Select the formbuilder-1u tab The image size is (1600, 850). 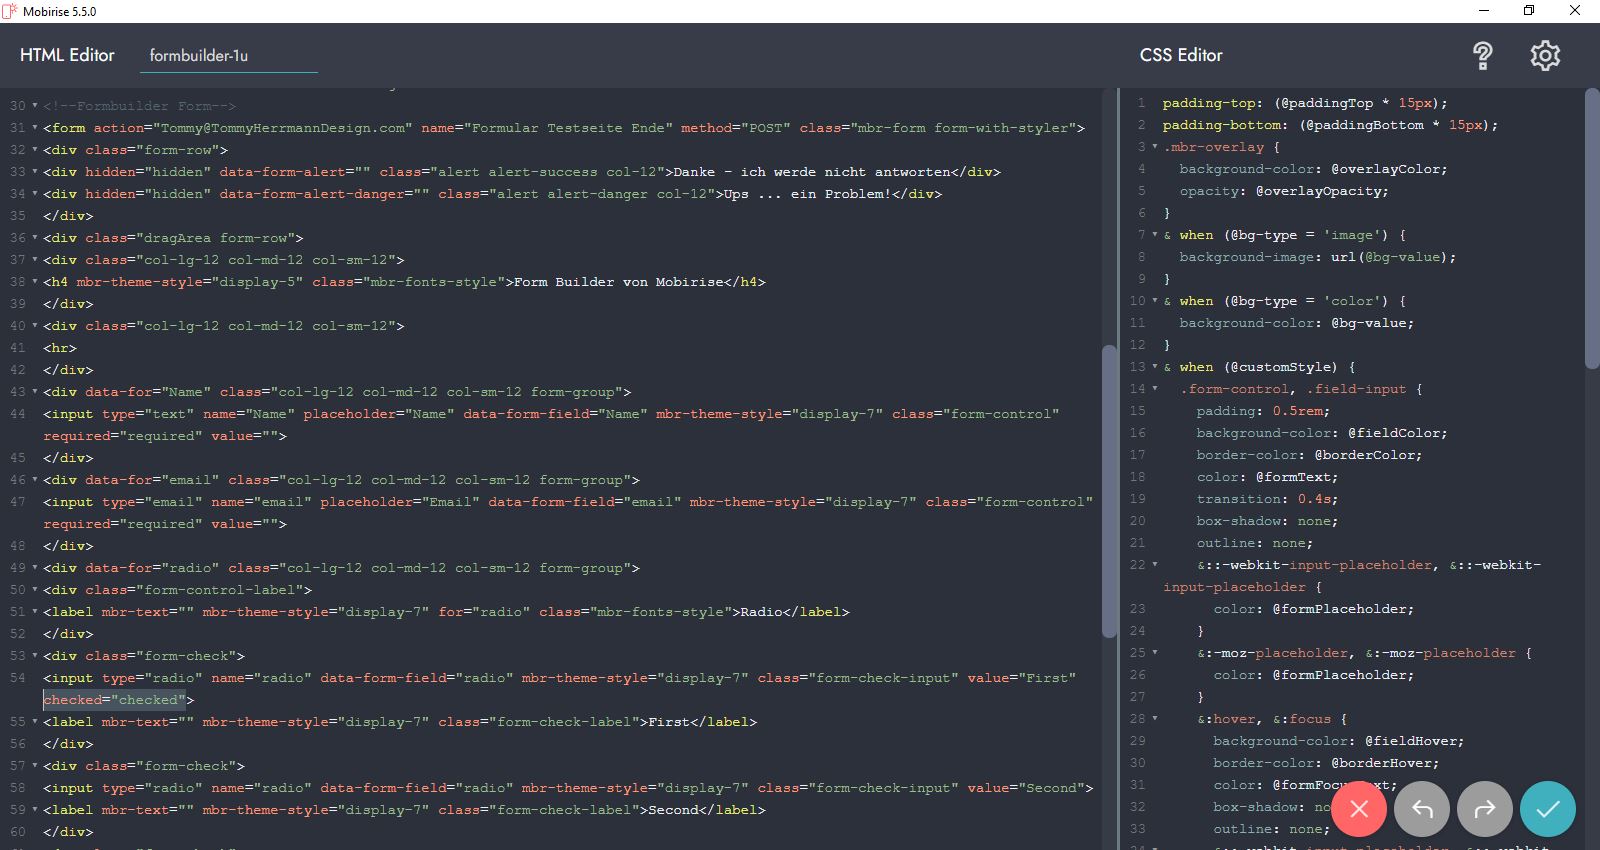(x=199, y=56)
